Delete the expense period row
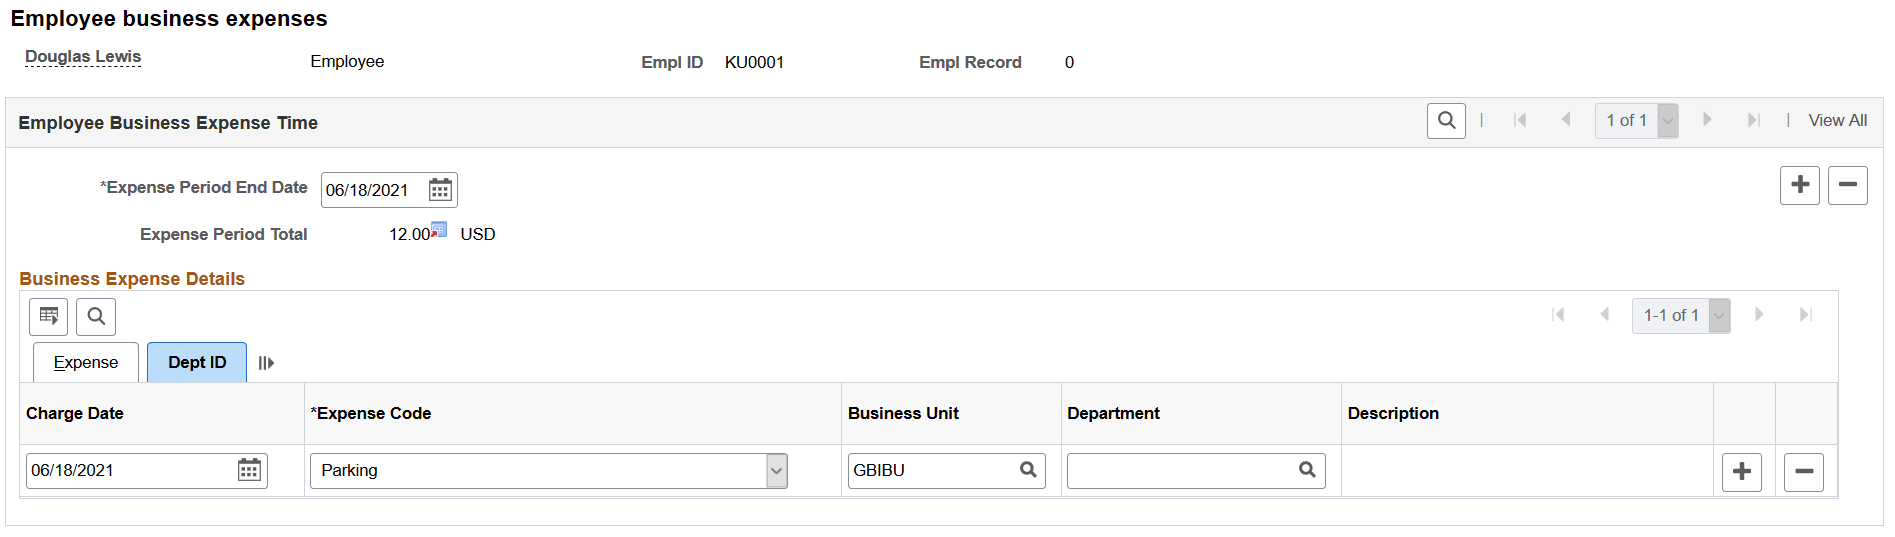The image size is (1895, 537). pyautogui.click(x=1848, y=185)
